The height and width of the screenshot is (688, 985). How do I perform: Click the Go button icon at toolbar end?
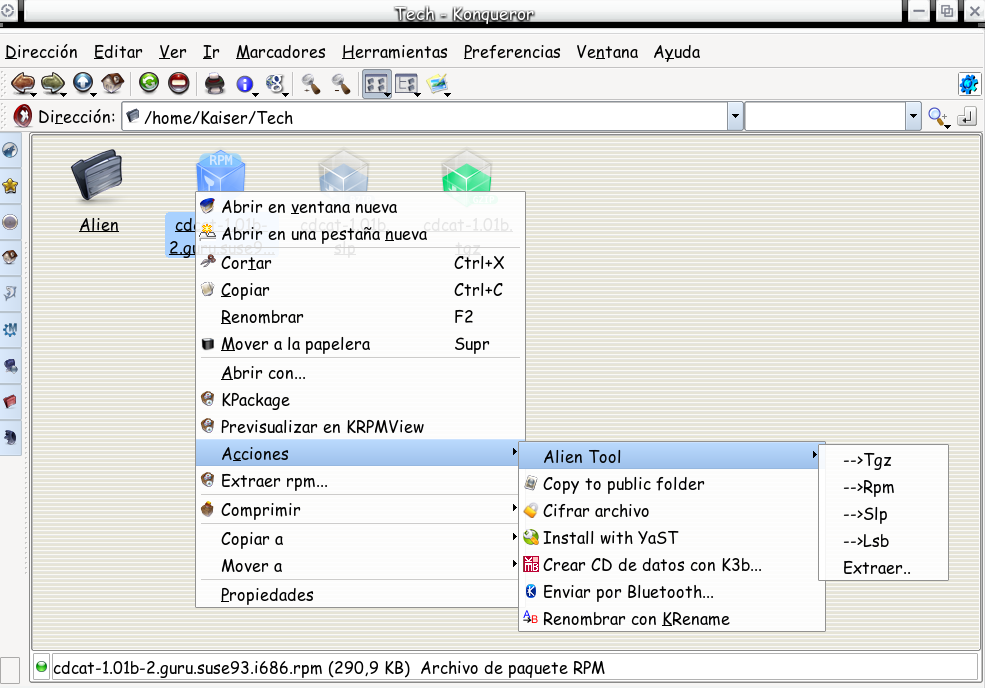click(967, 117)
